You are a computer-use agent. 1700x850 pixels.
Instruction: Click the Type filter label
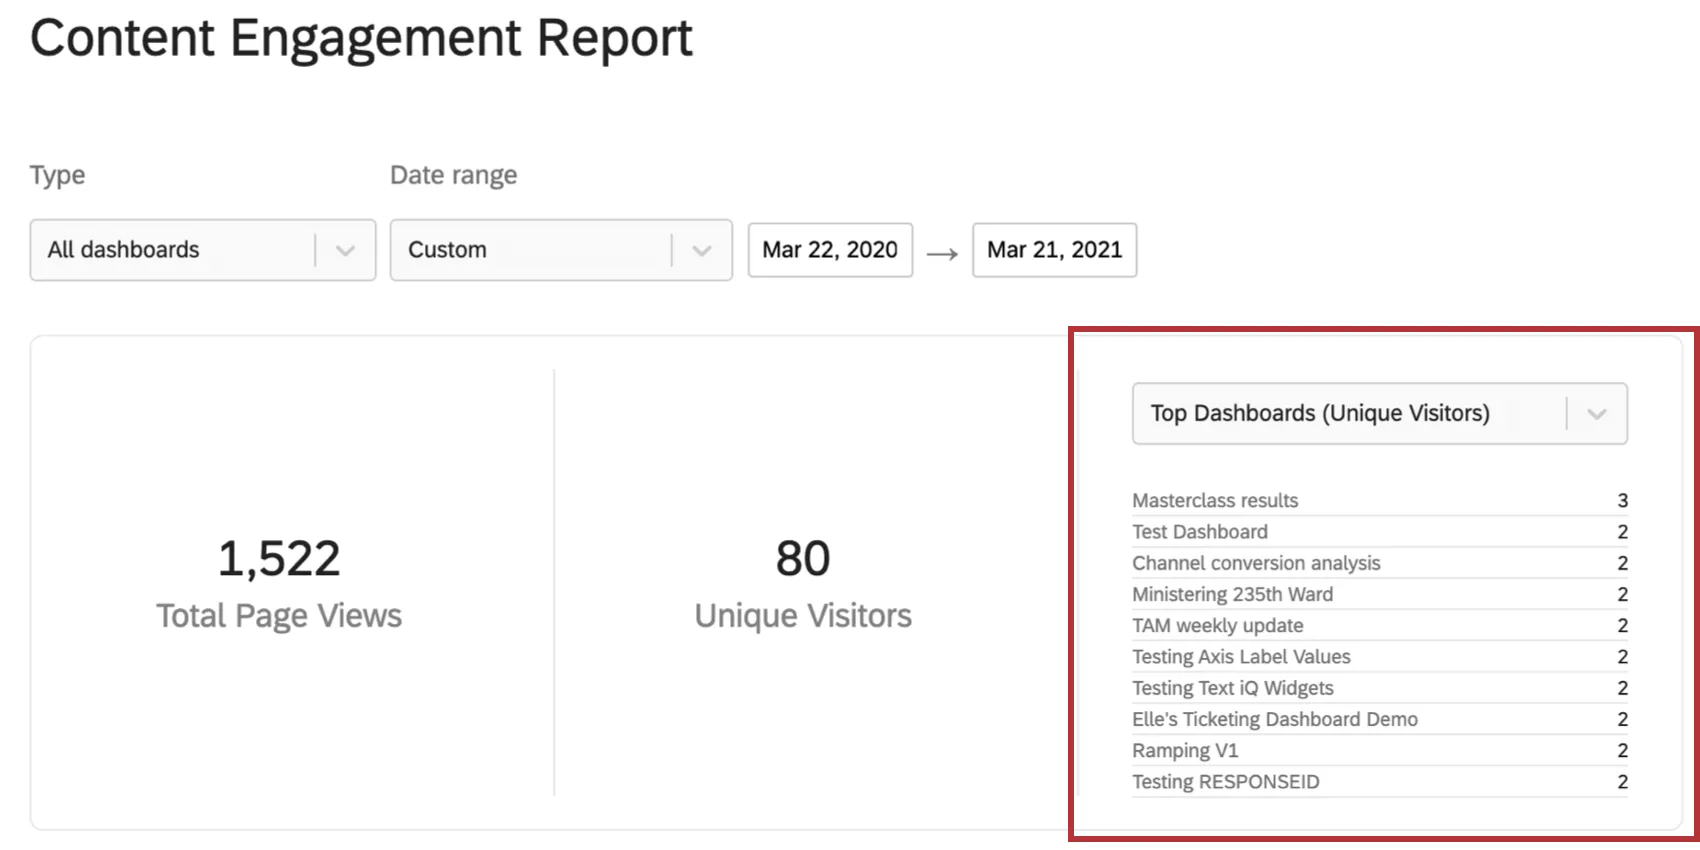pyautogui.click(x=57, y=175)
